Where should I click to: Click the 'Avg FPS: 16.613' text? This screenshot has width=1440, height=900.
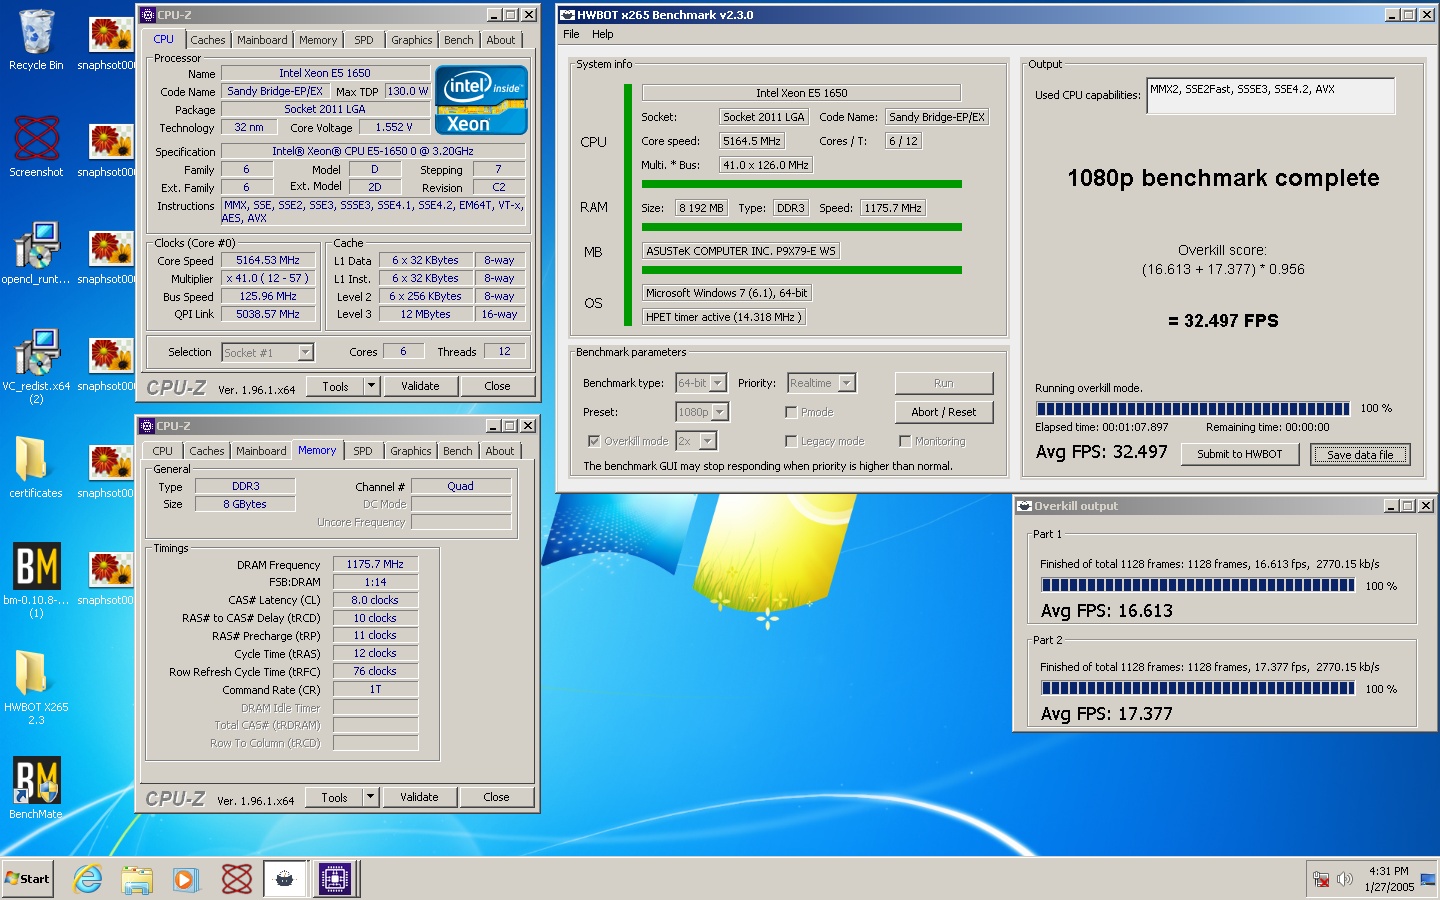click(x=1107, y=611)
